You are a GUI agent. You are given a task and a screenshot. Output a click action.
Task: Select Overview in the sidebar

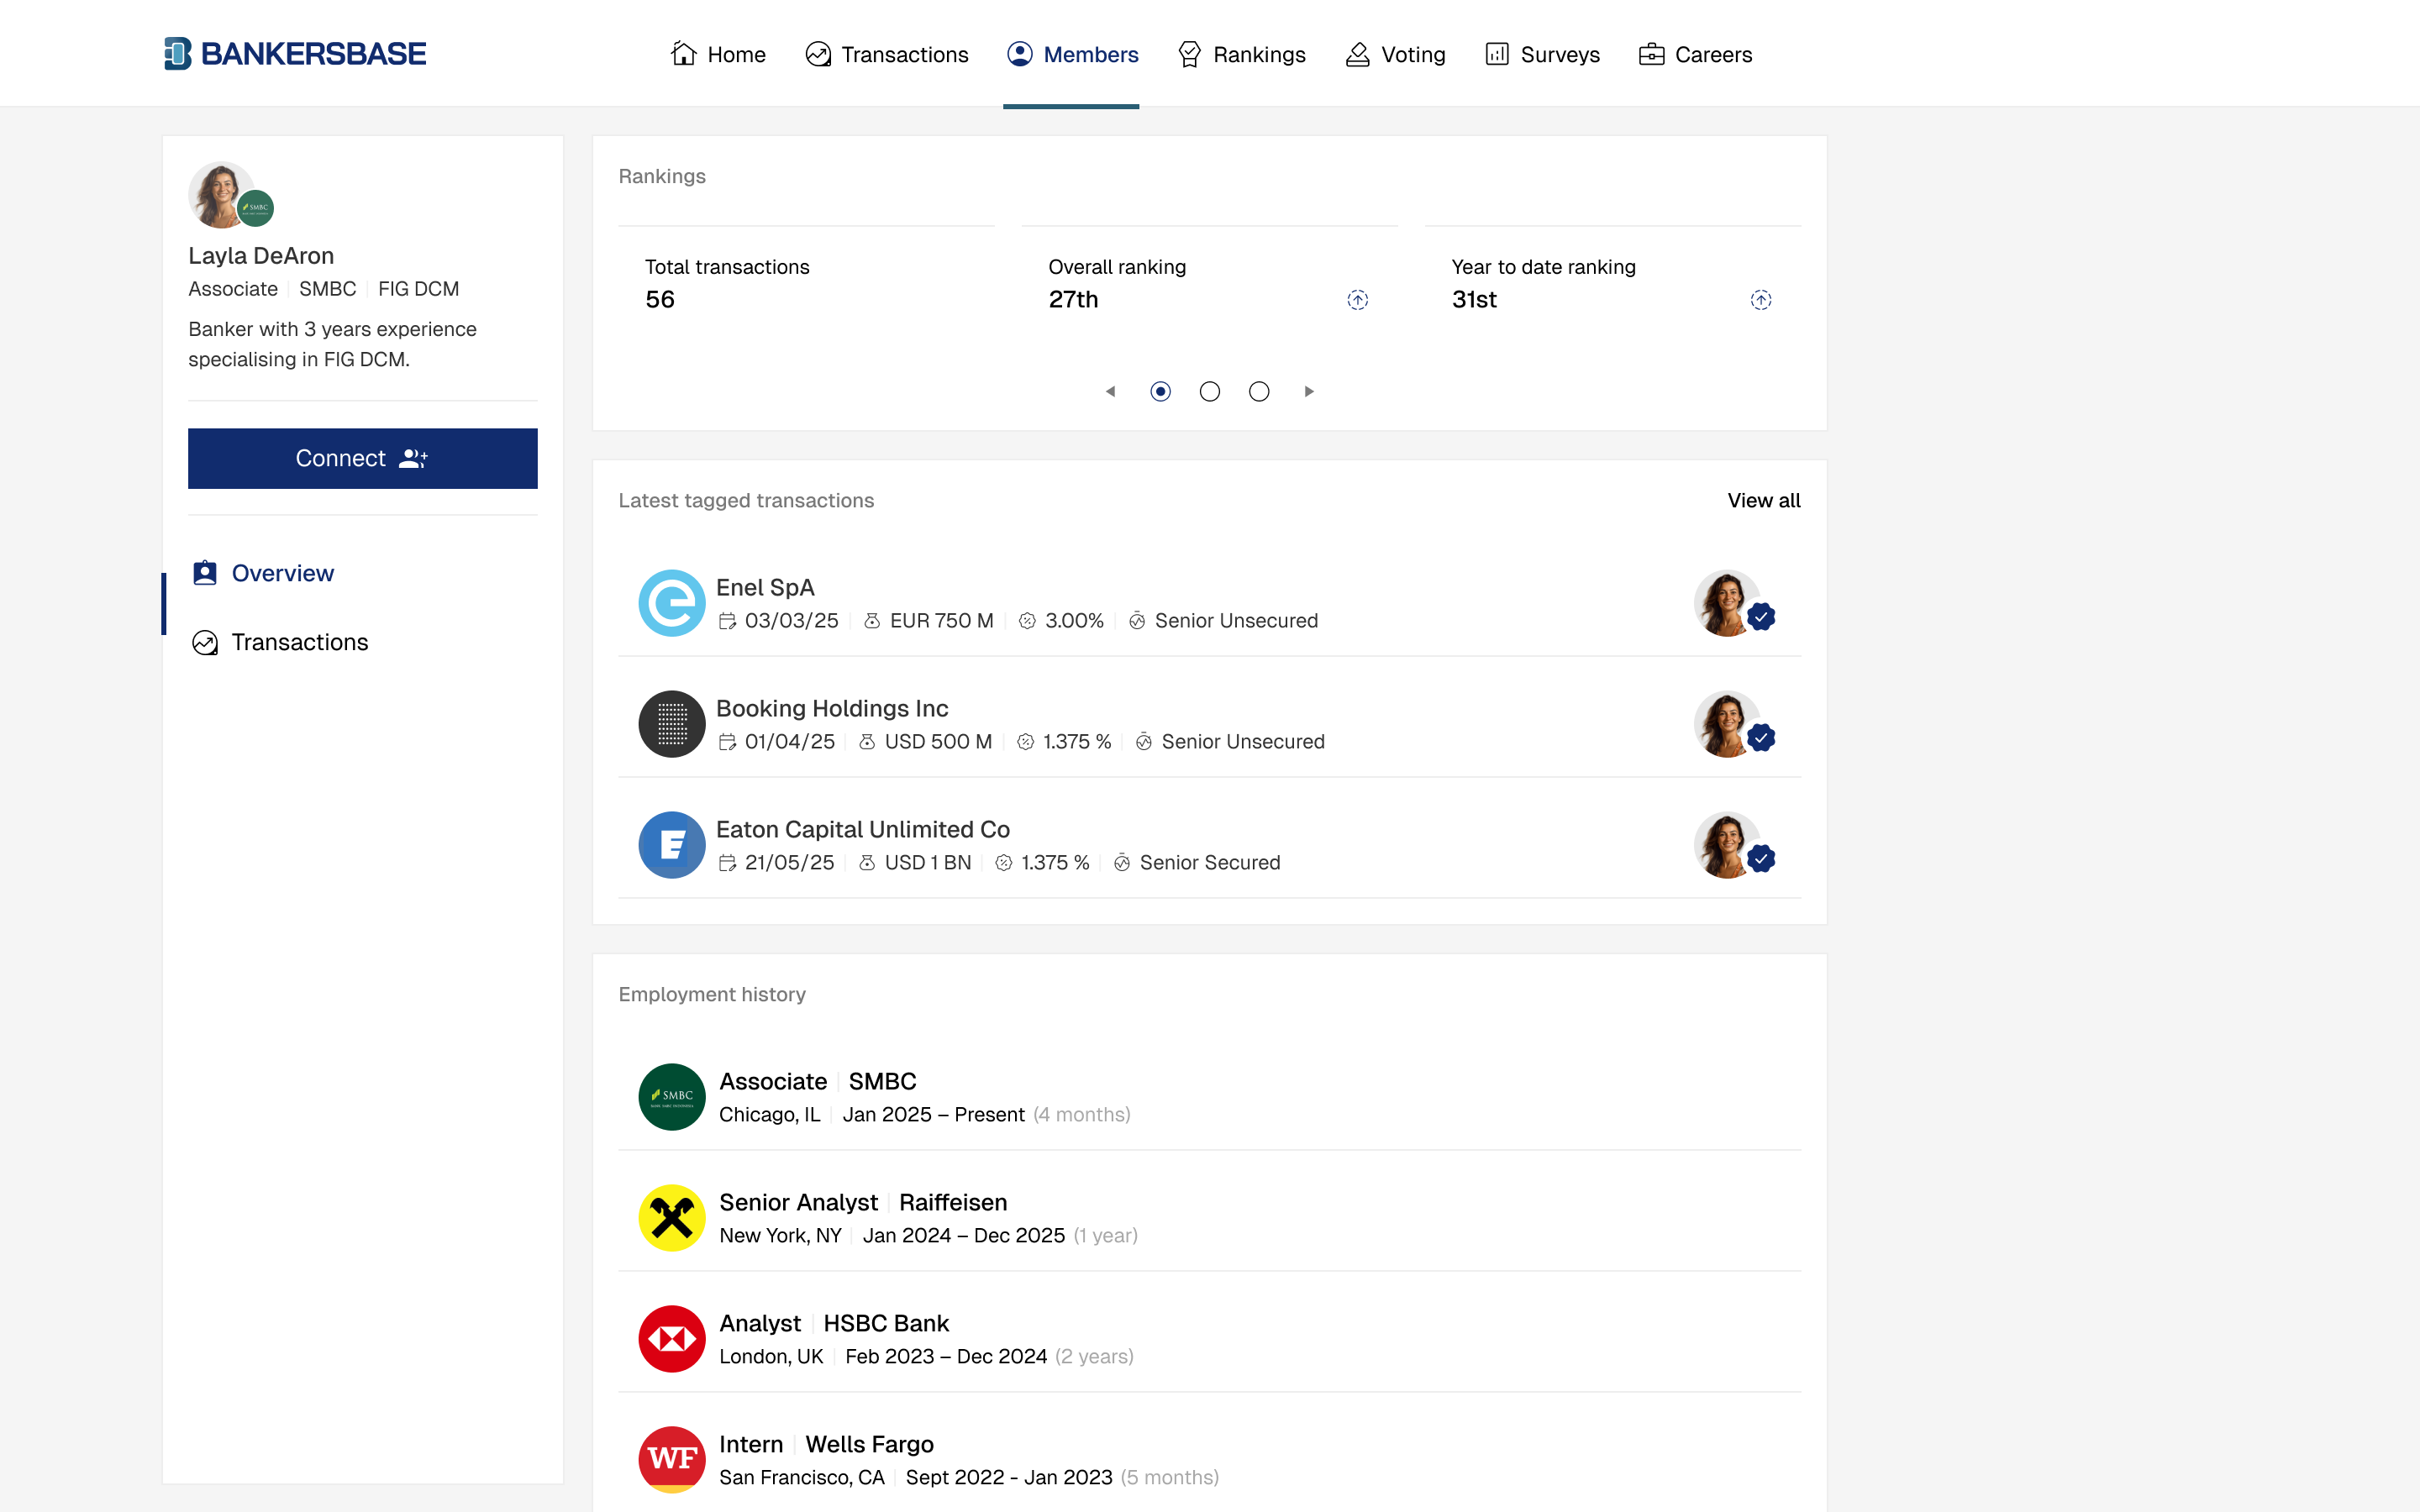pyautogui.click(x=263, y=573)
